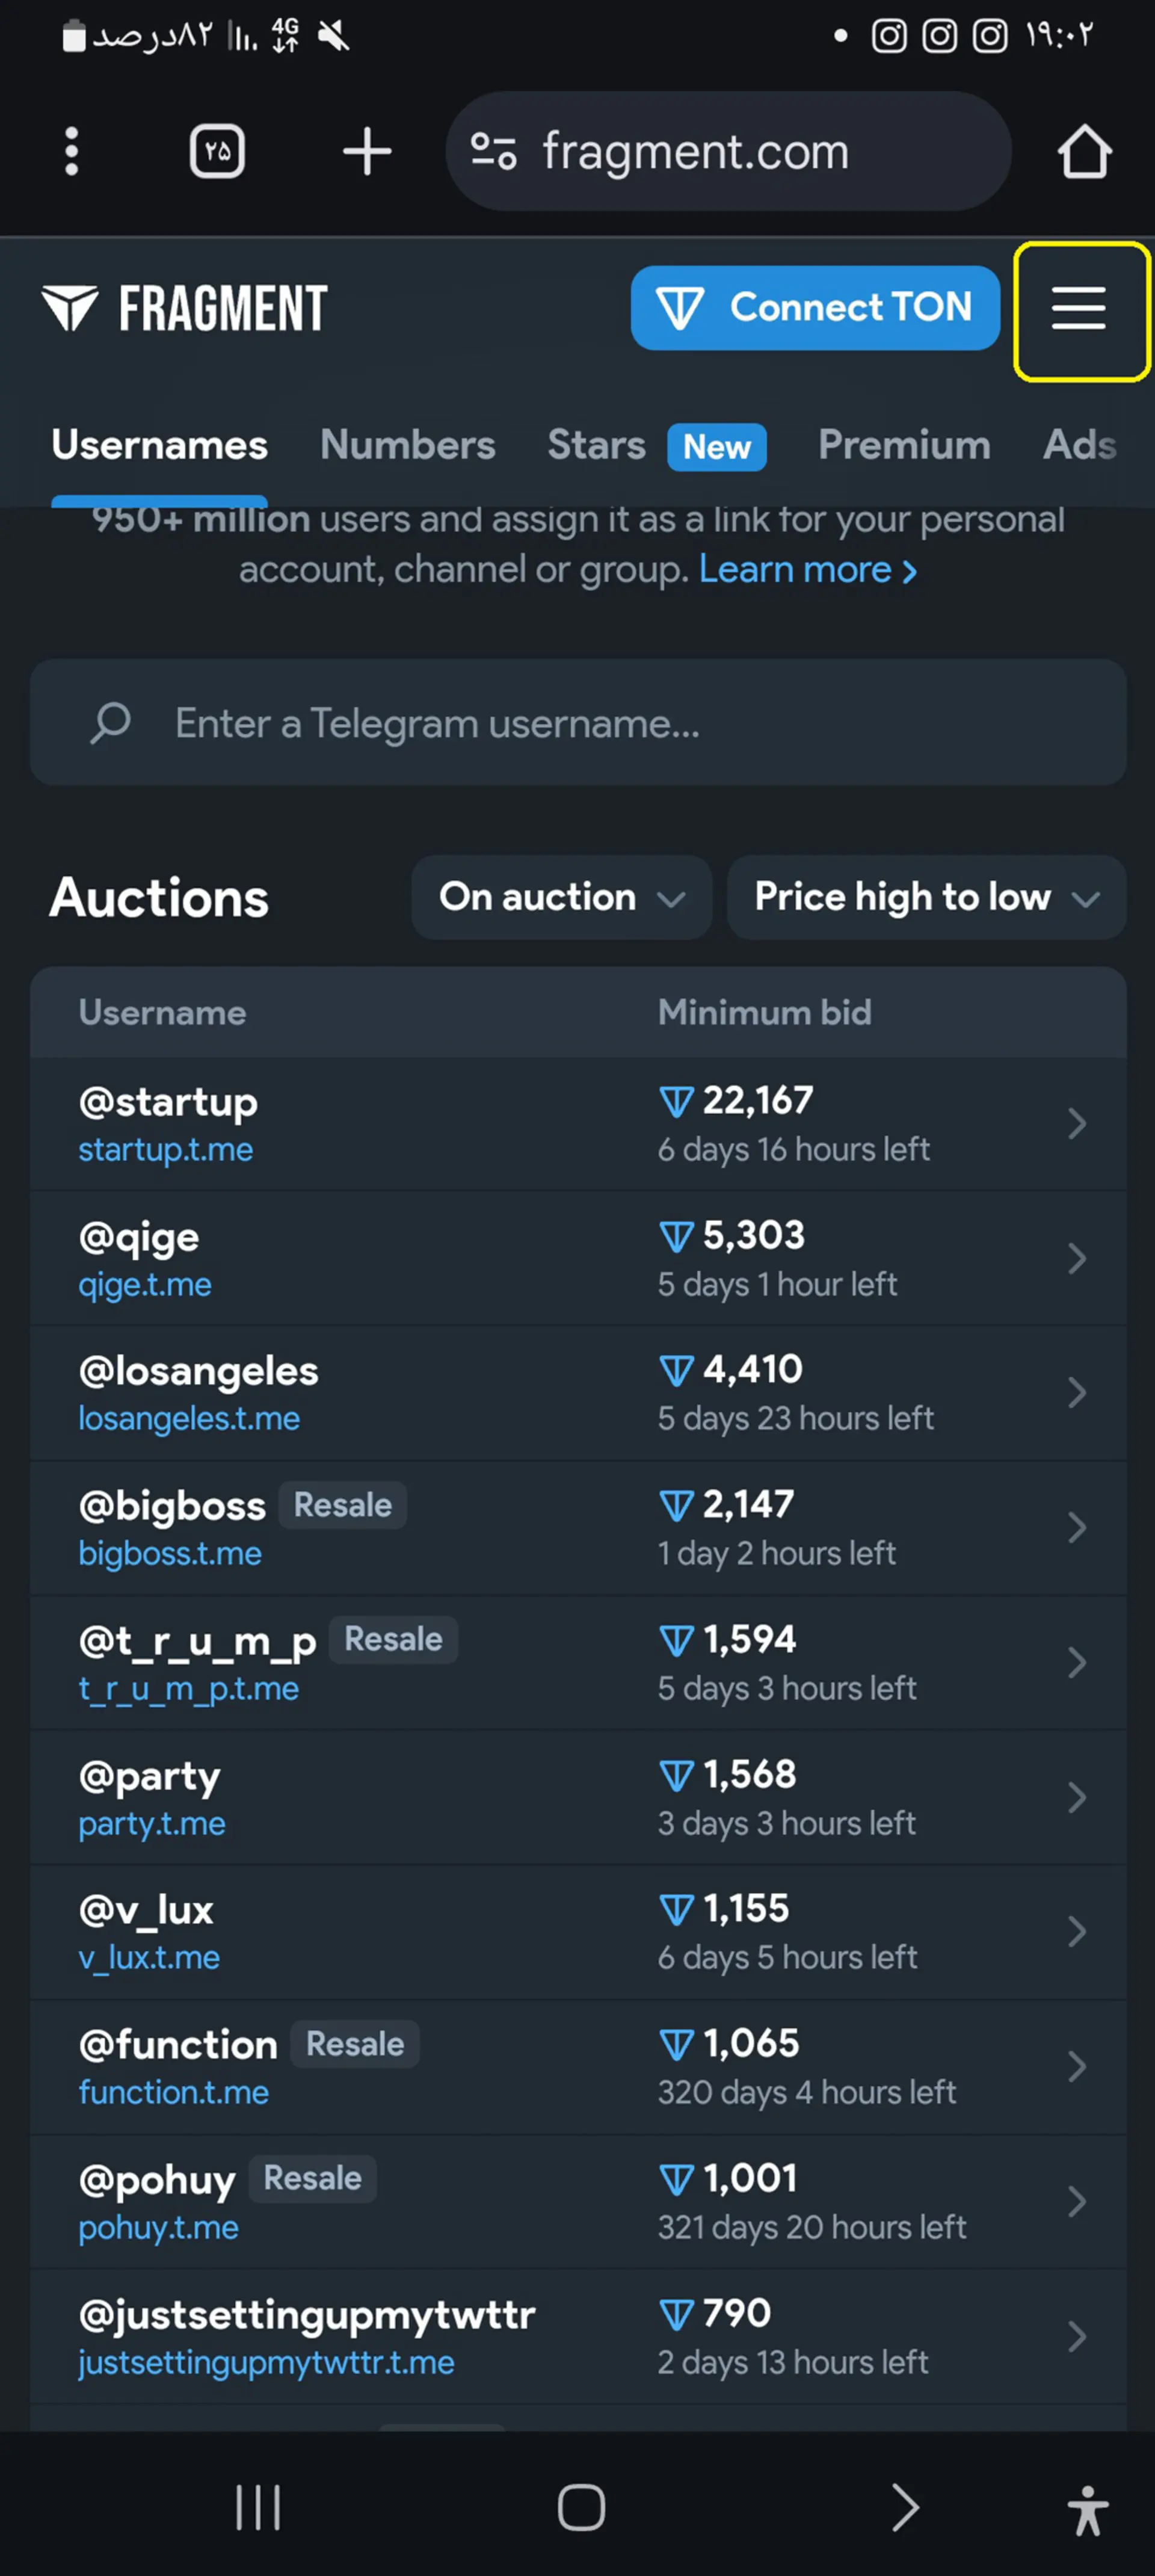1155x2576 pixels.
Task: Open the losangeles.t.me link
Action: 189,1418
